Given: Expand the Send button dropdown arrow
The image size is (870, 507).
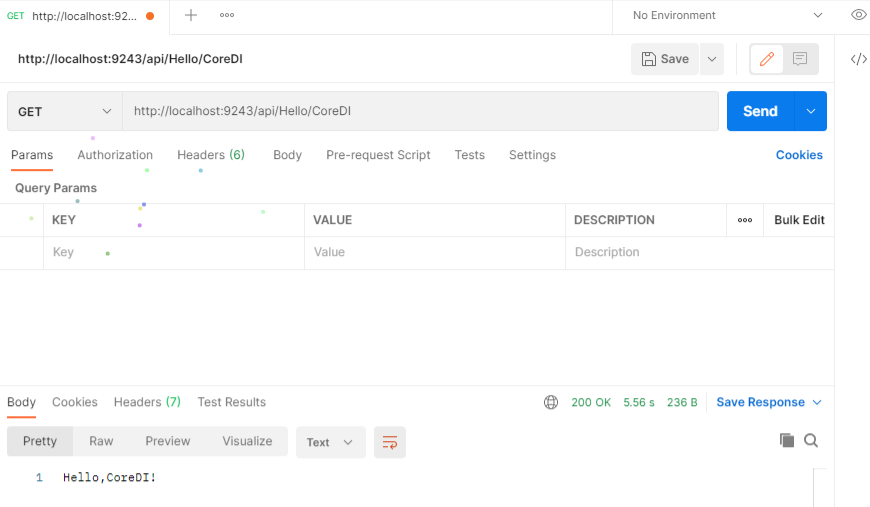Looking at the screenshot, I should pos(811,111).
